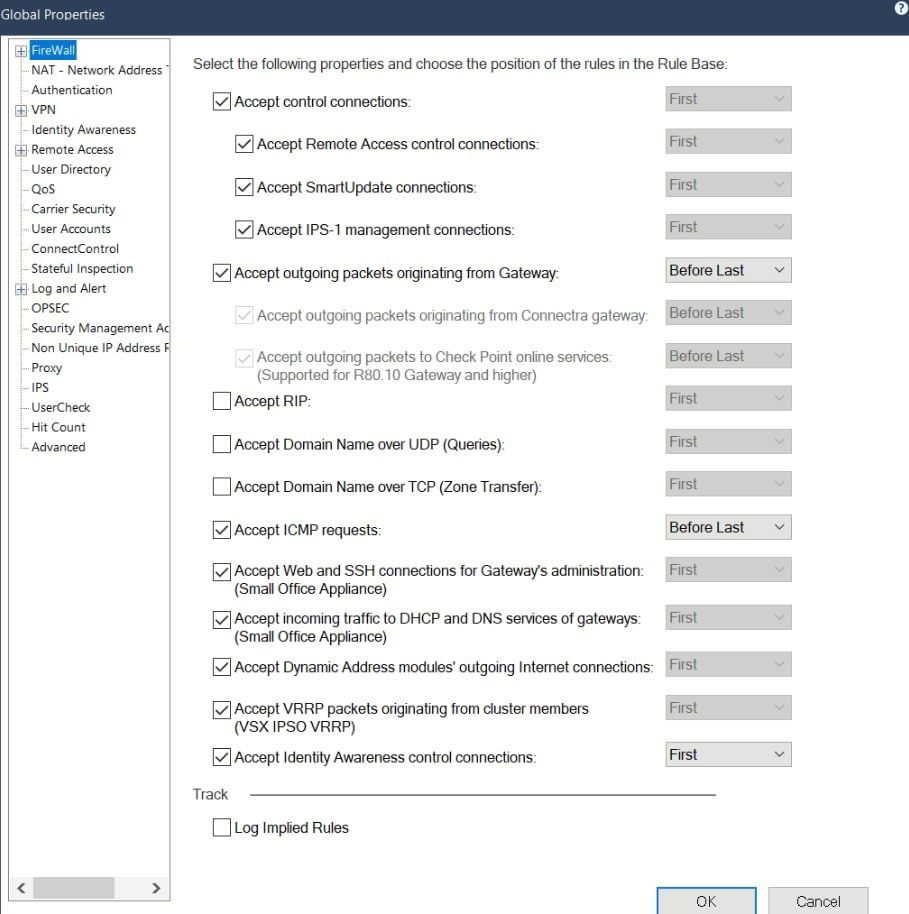Enable Accept Domain Name over UDP checkbox
Viewport: 909px width, 914px height.
[222, 444]
